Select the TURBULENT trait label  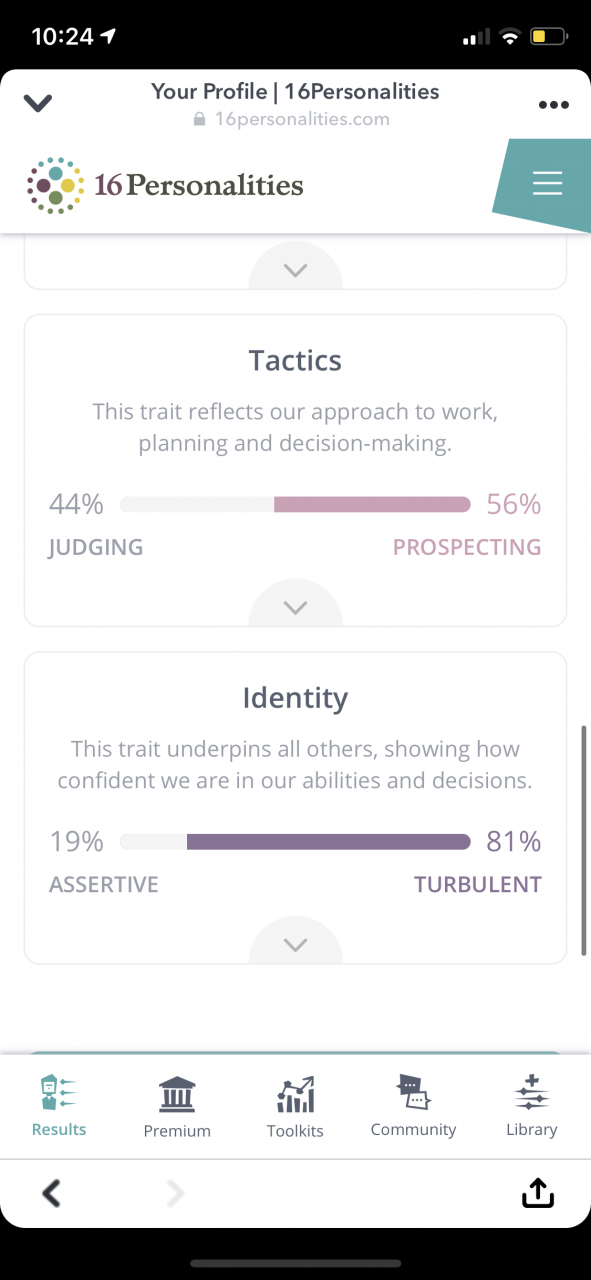click(478, 884)
